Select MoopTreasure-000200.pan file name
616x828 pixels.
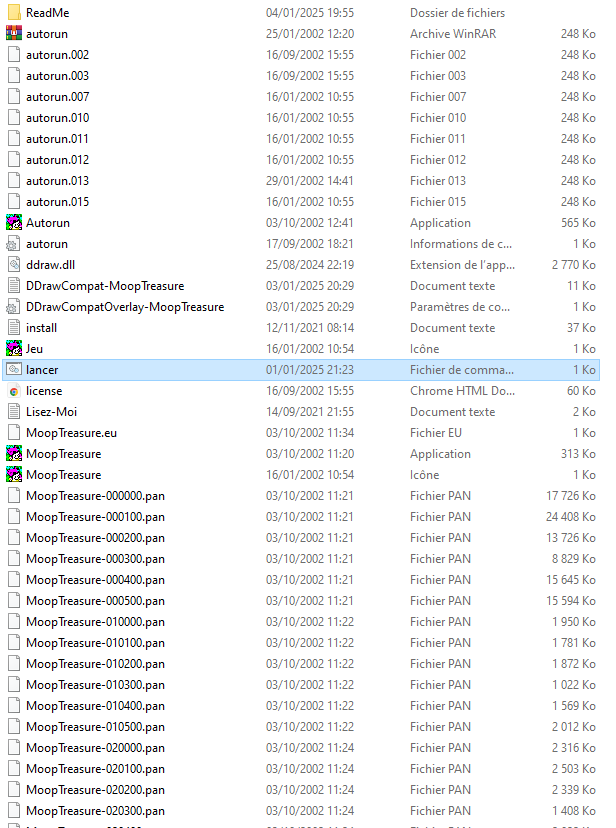(x=96, y=538)
